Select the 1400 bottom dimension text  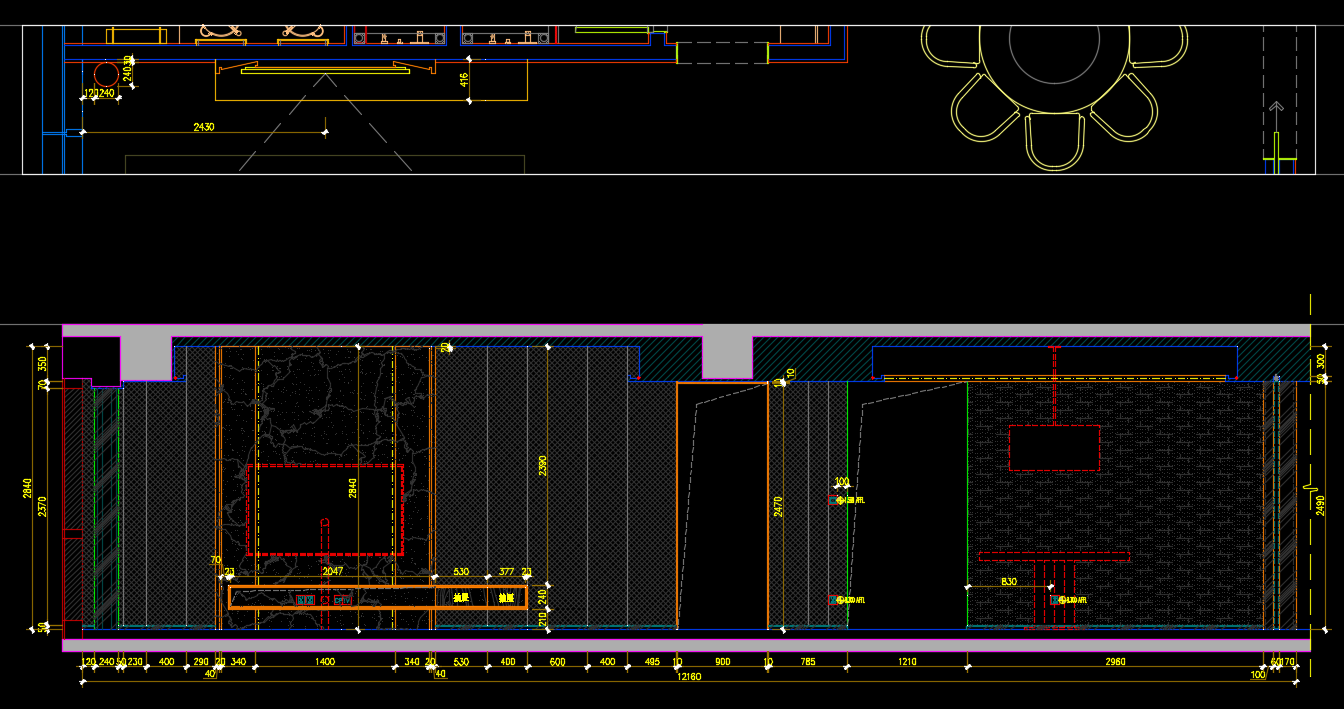(325, 662)
